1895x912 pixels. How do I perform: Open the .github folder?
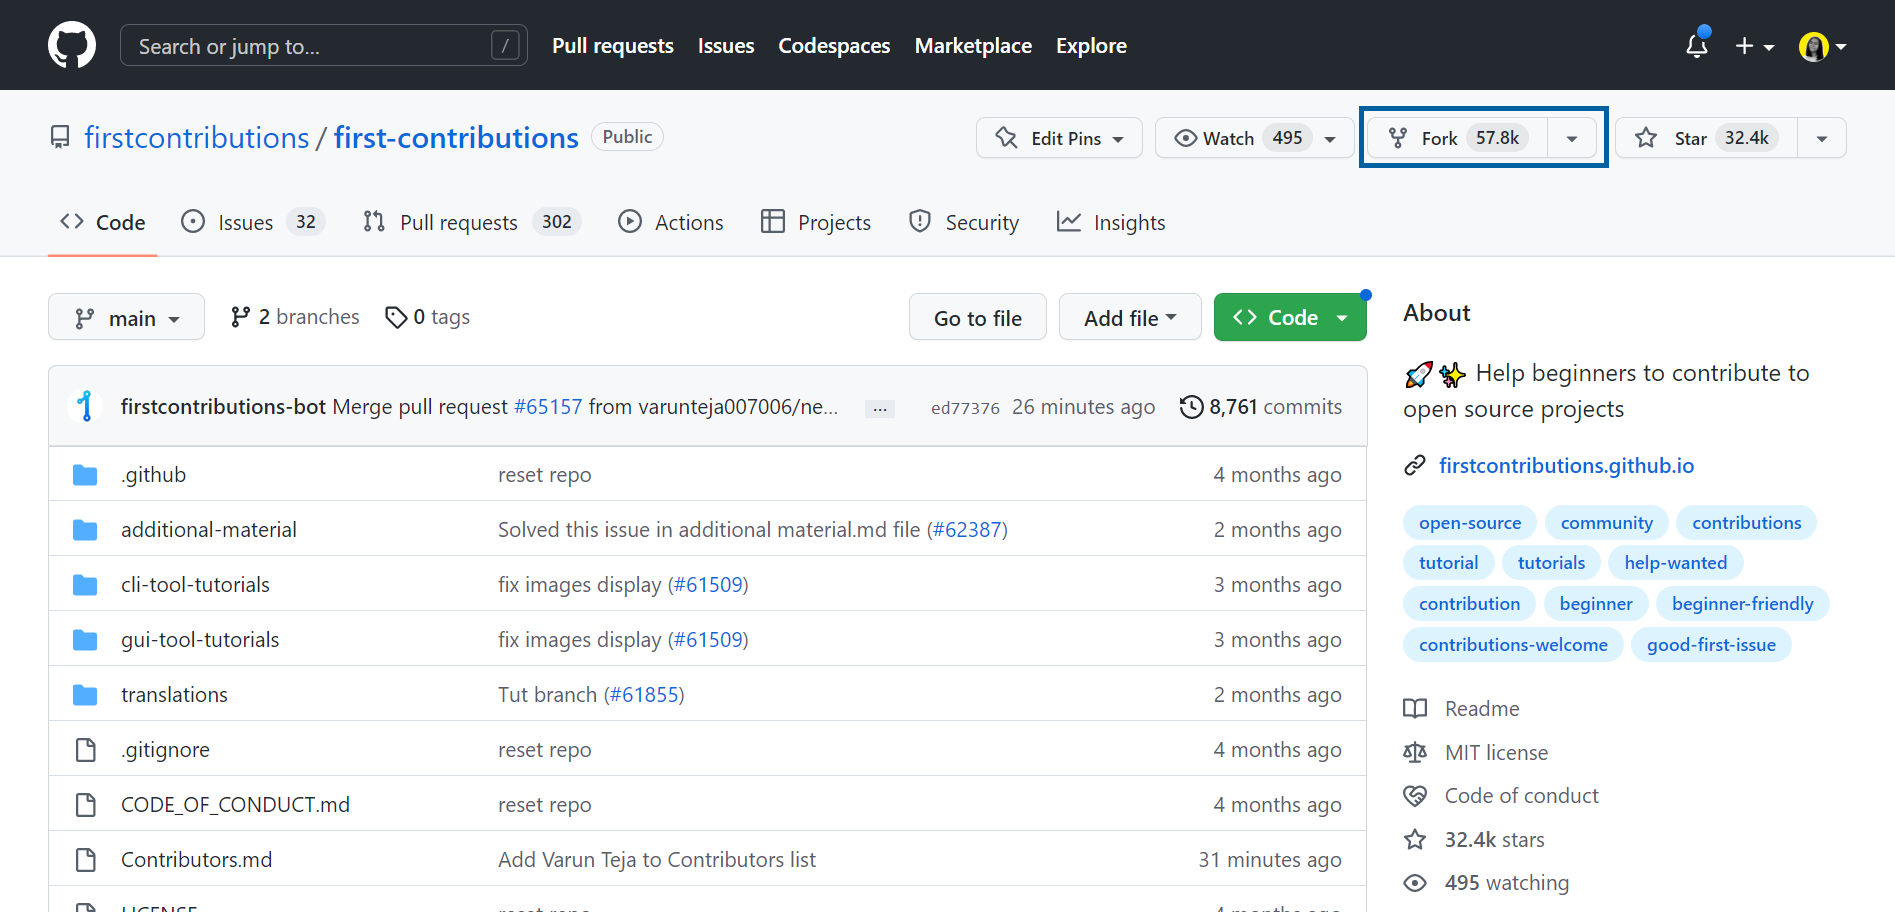click(x=153, y=475)
